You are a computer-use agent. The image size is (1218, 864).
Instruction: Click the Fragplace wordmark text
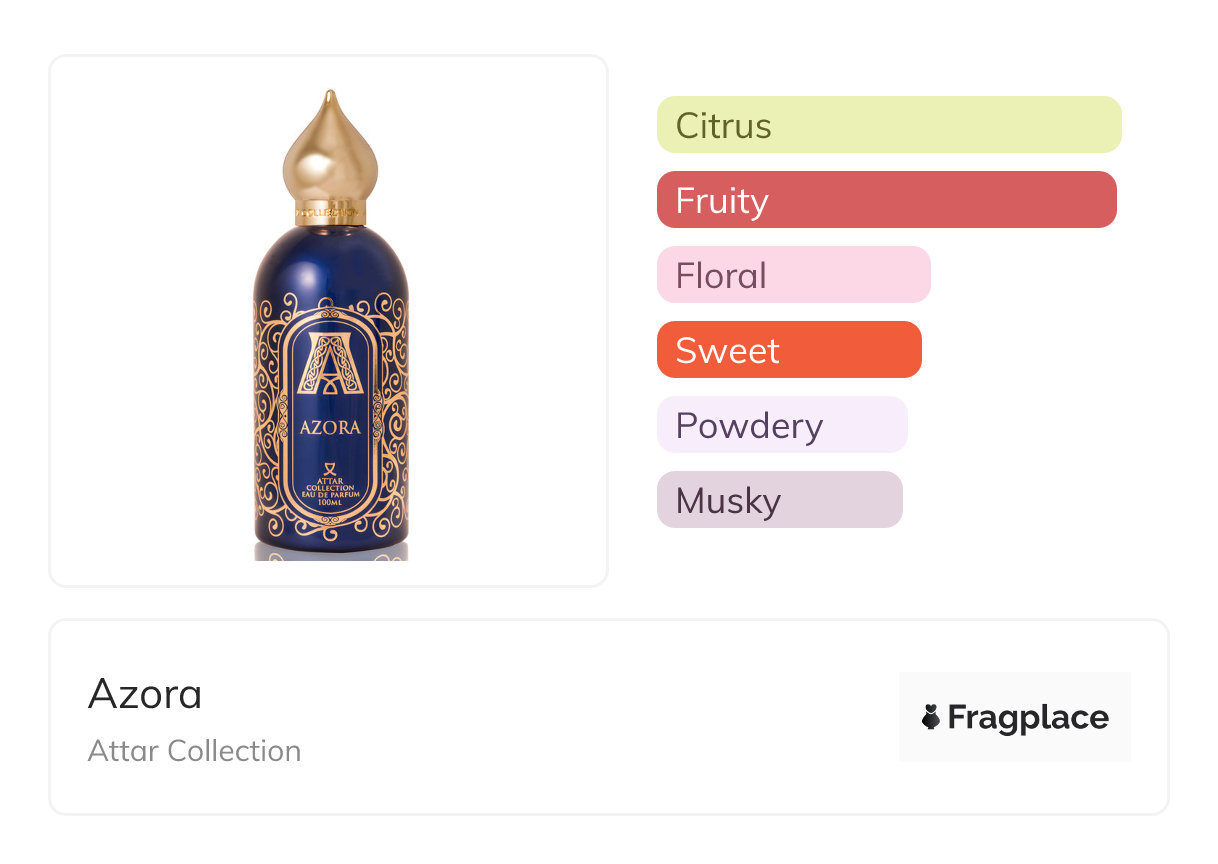point(1027,718)
